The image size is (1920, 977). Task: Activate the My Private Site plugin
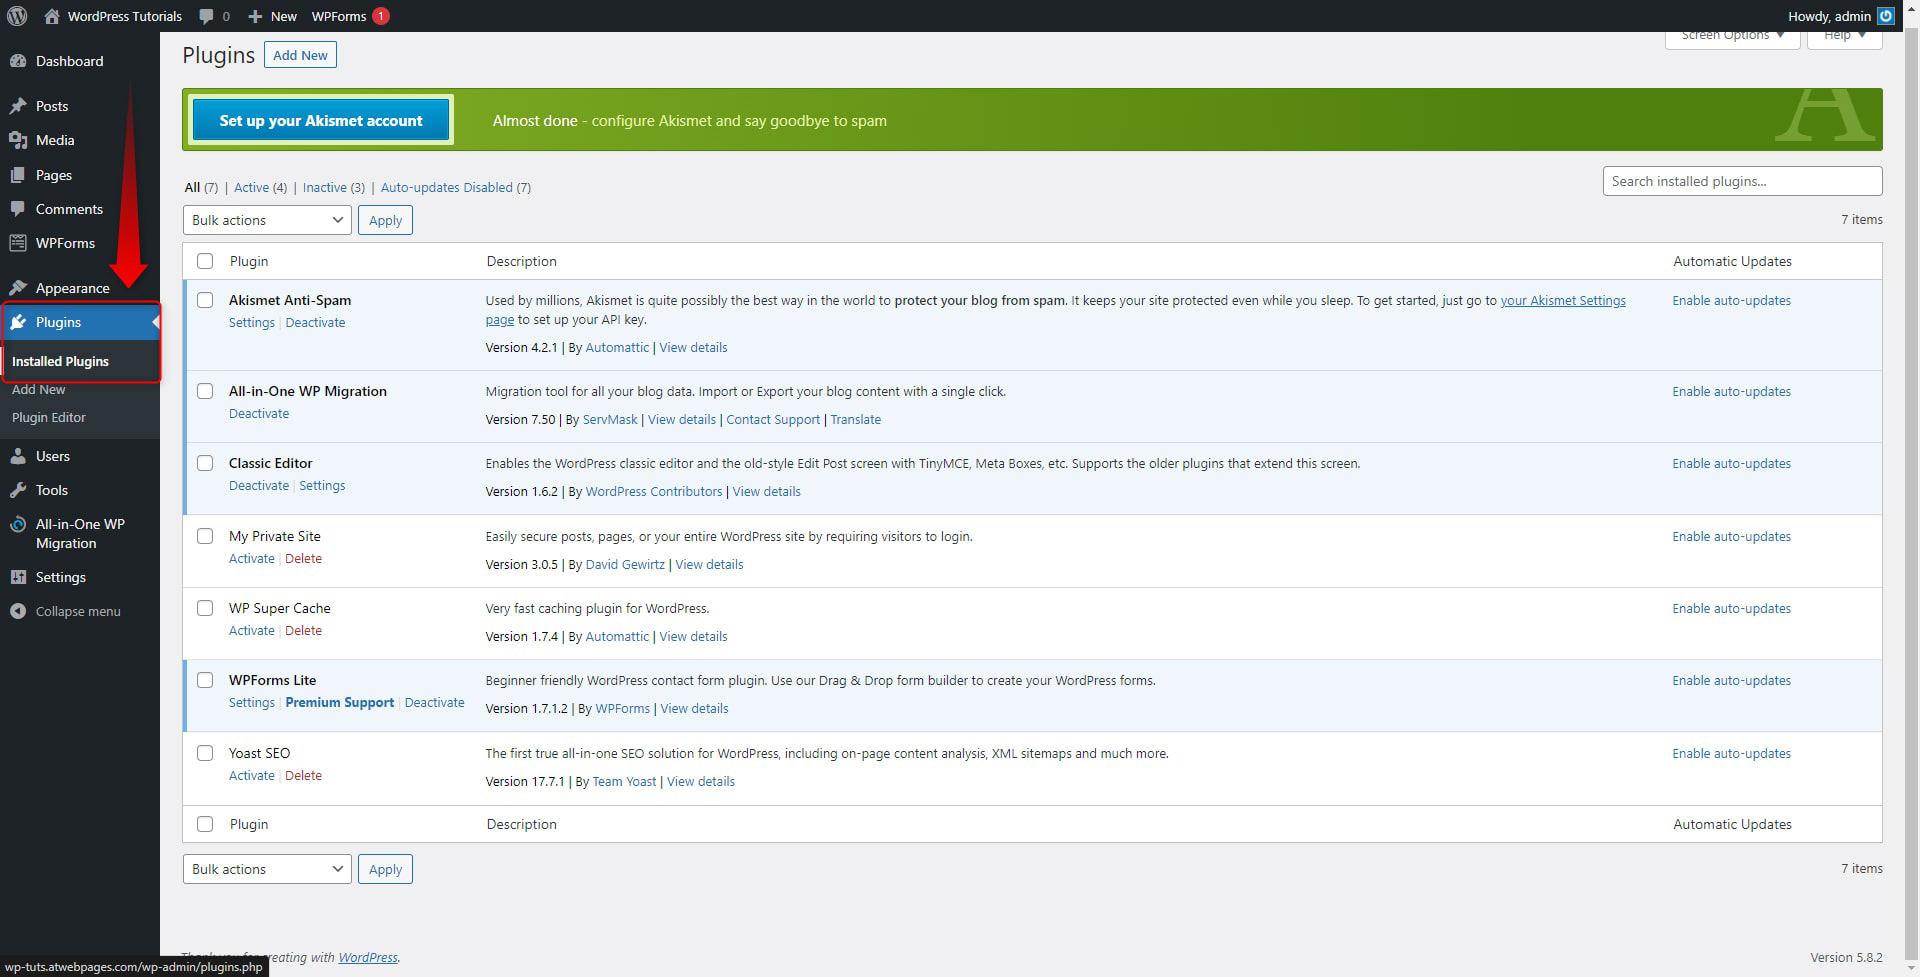pyautogui.click(x=251, y=558)
